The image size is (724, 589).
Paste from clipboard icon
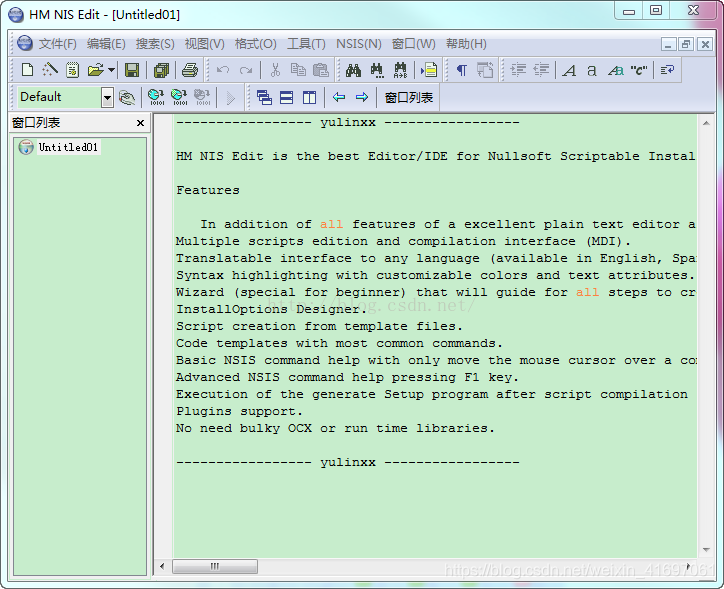pyautogui.click(x=321, y=70)
